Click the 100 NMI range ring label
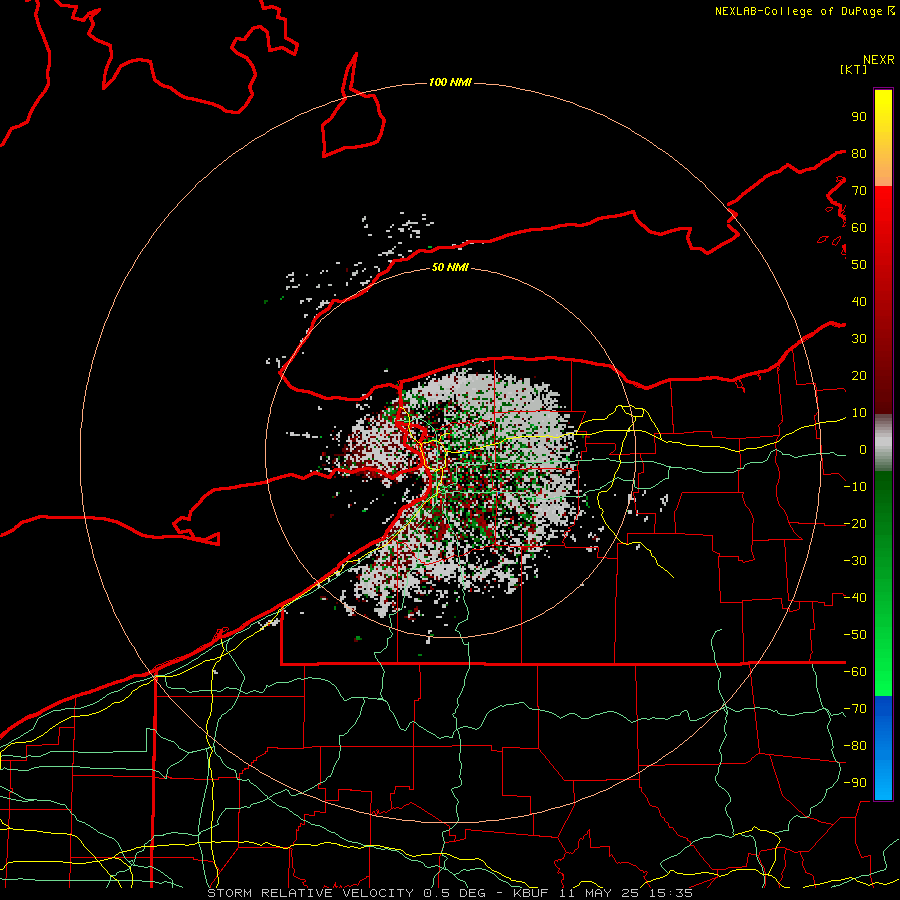Viewport: 900px width, 900px height. (450, 82)
